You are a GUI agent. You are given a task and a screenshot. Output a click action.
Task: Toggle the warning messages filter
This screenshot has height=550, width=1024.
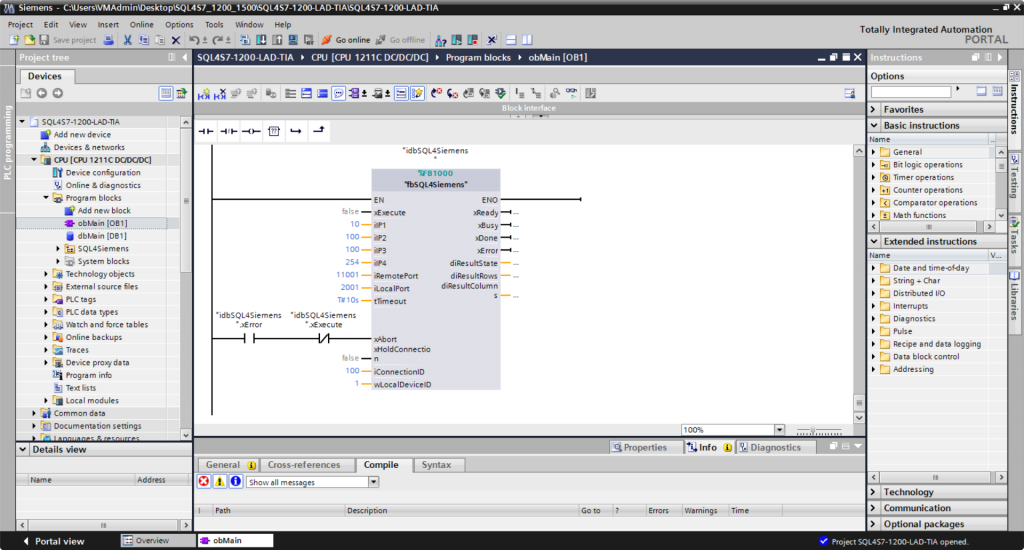[x=219, y=481]
